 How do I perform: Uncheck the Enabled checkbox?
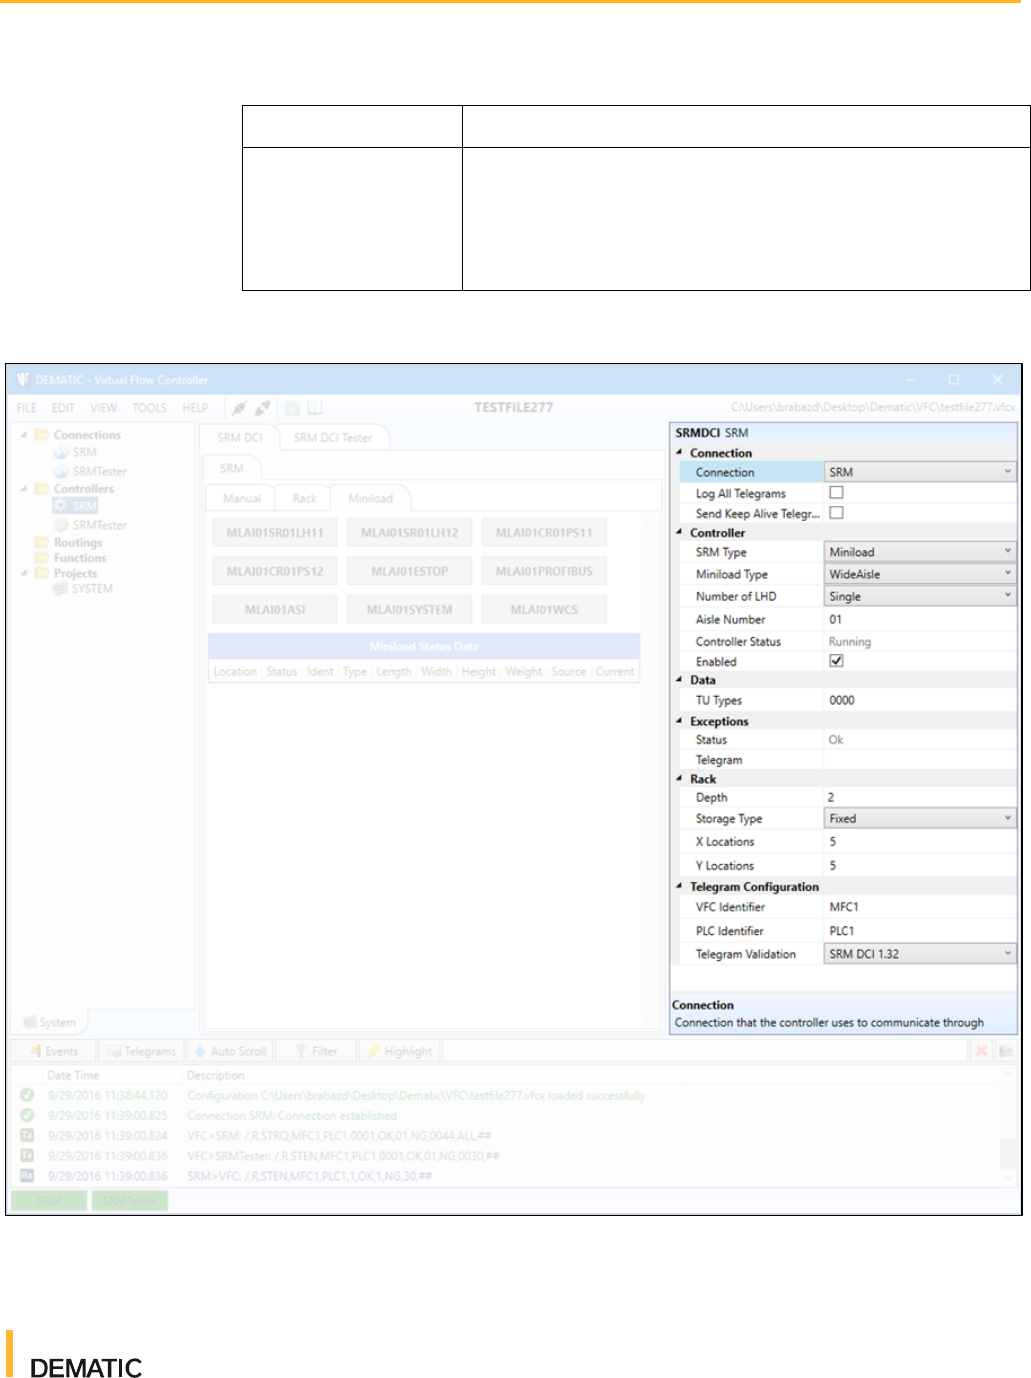click(836, 661)
